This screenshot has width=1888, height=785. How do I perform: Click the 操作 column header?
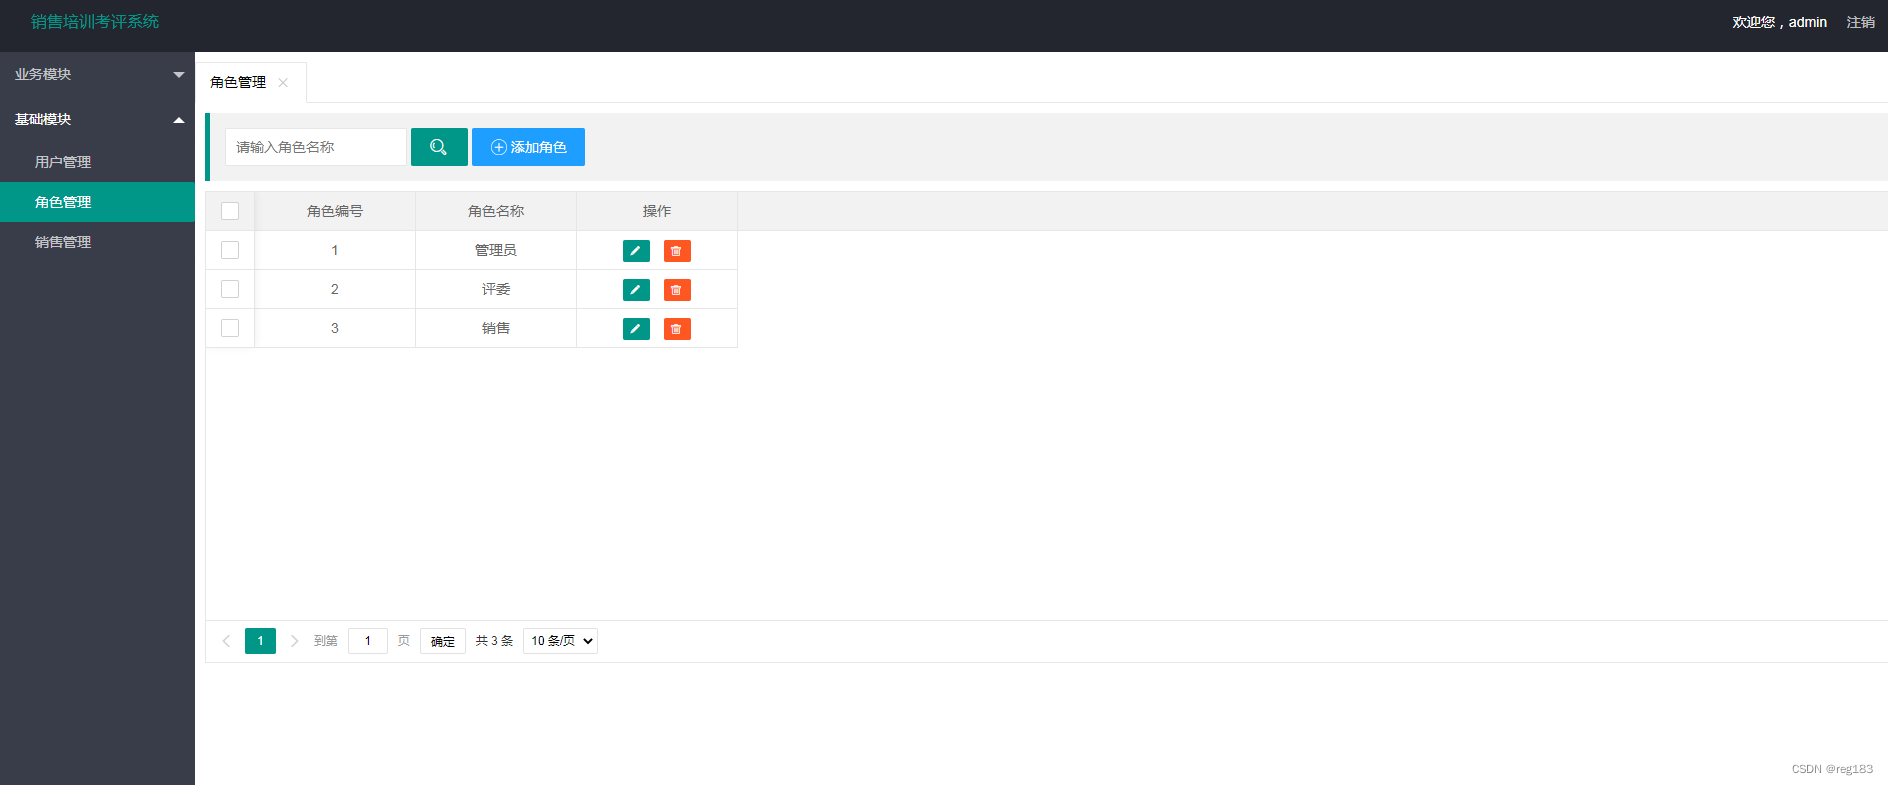coord(657,211)
